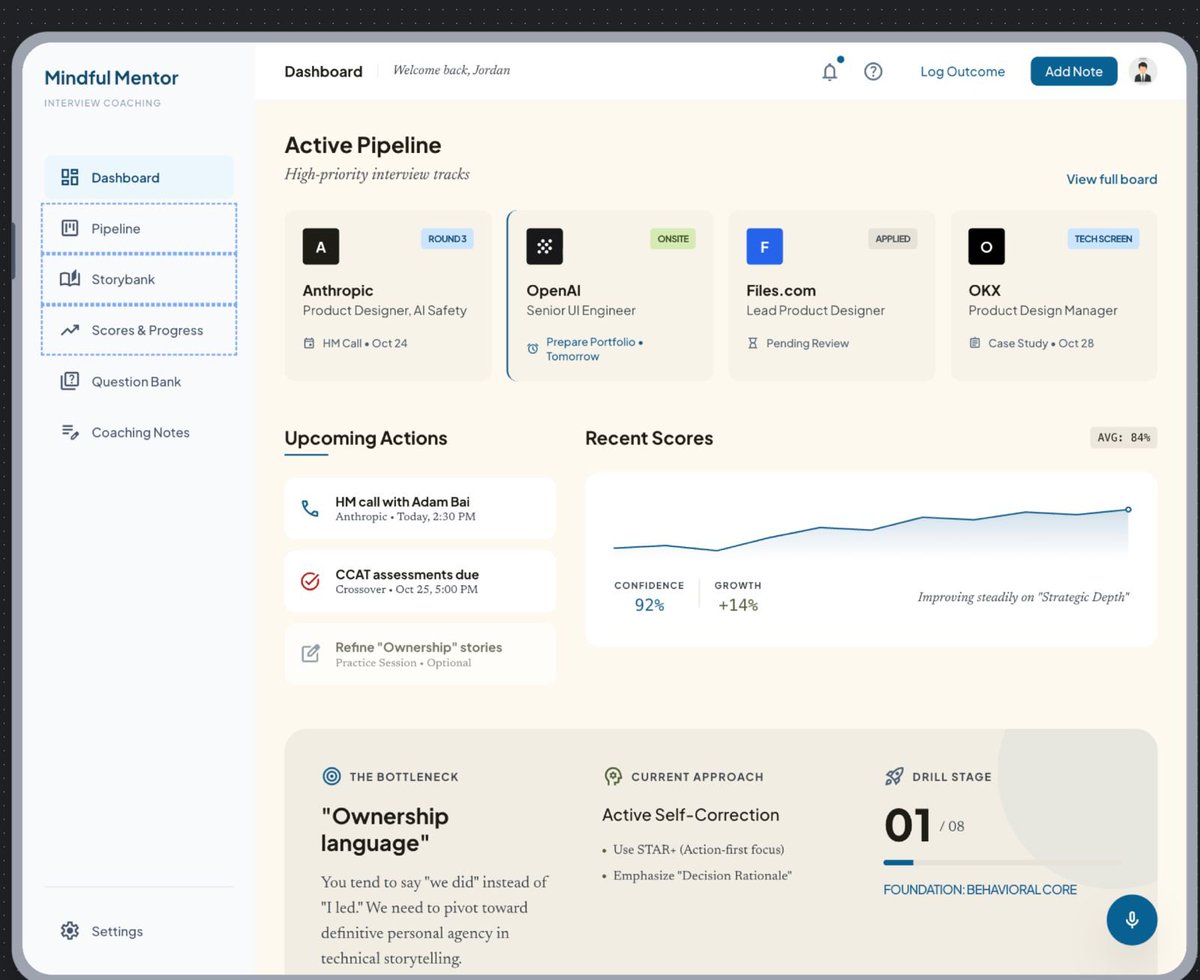Click the ROUND 3 badge on Anthropic
The height and width of the screenshot is (980, 1200).
(447, 239)
